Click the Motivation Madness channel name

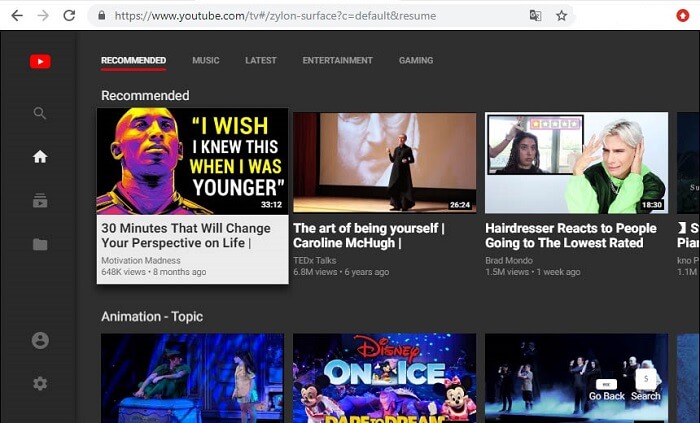[141, 260]
